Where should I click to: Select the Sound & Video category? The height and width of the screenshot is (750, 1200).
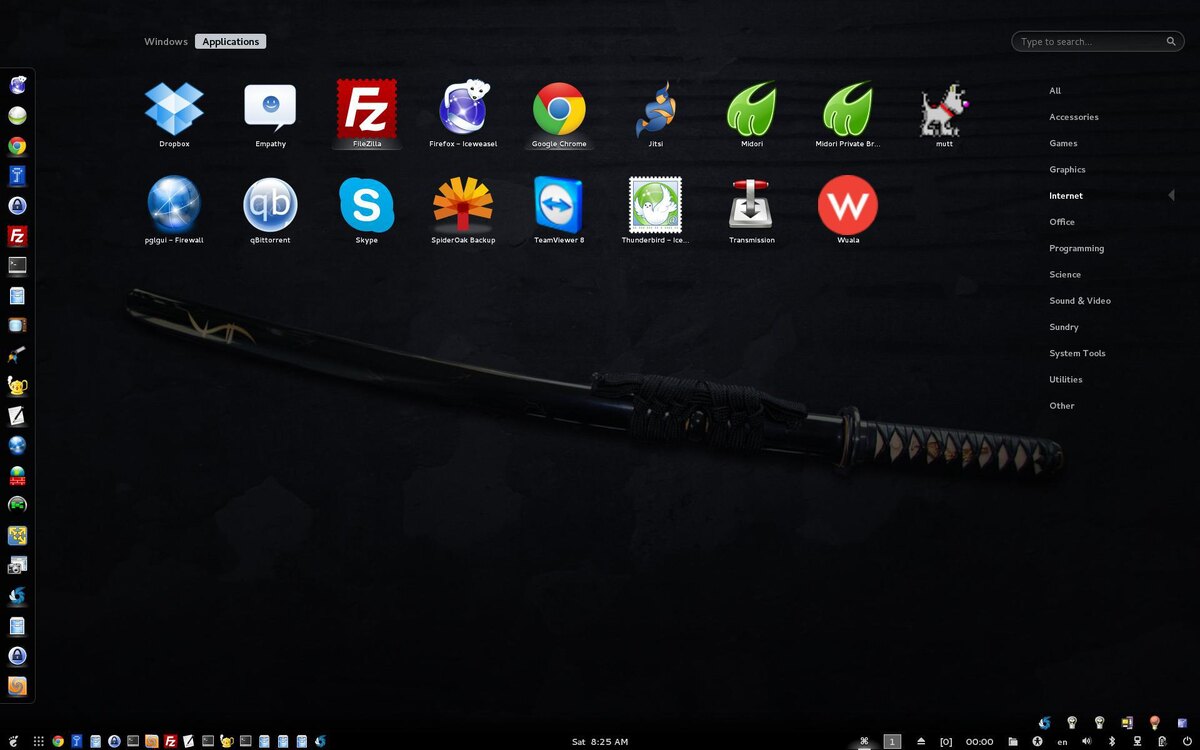[x=1080, y=301]
